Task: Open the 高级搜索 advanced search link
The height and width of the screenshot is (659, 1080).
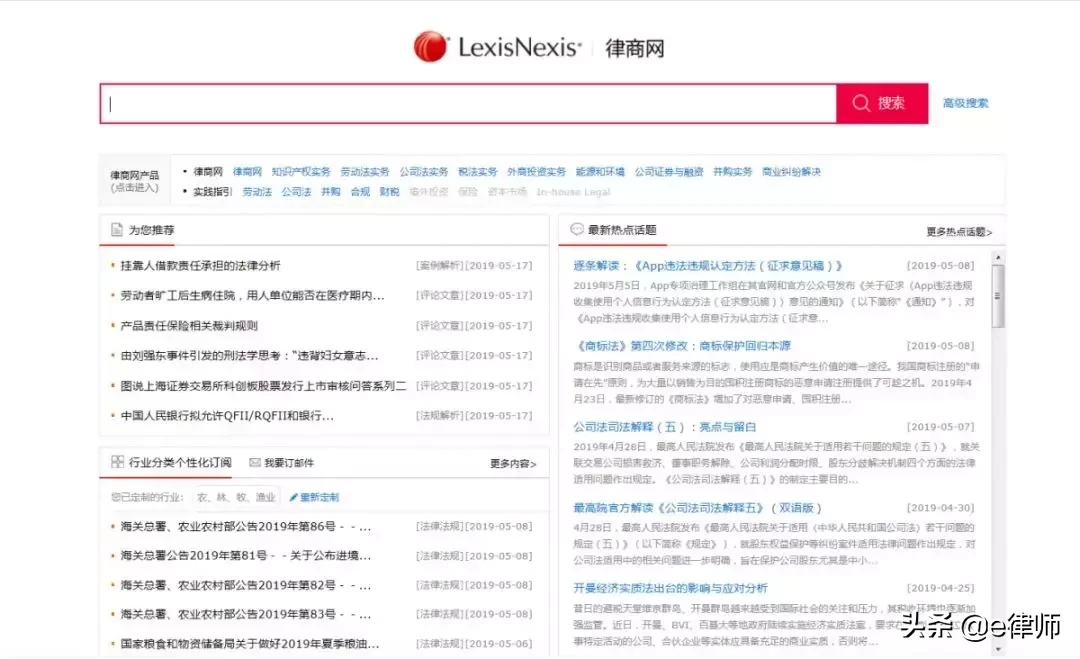Action: pos(964,102)
